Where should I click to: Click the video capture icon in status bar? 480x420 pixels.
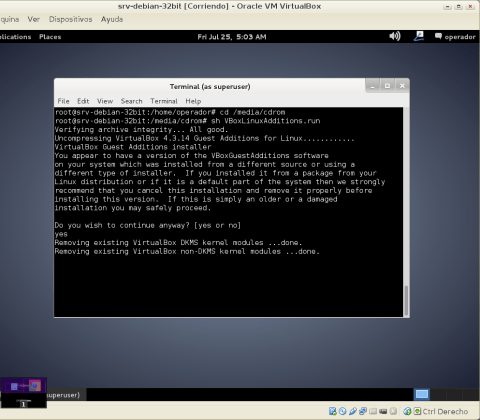click(383, 411)
